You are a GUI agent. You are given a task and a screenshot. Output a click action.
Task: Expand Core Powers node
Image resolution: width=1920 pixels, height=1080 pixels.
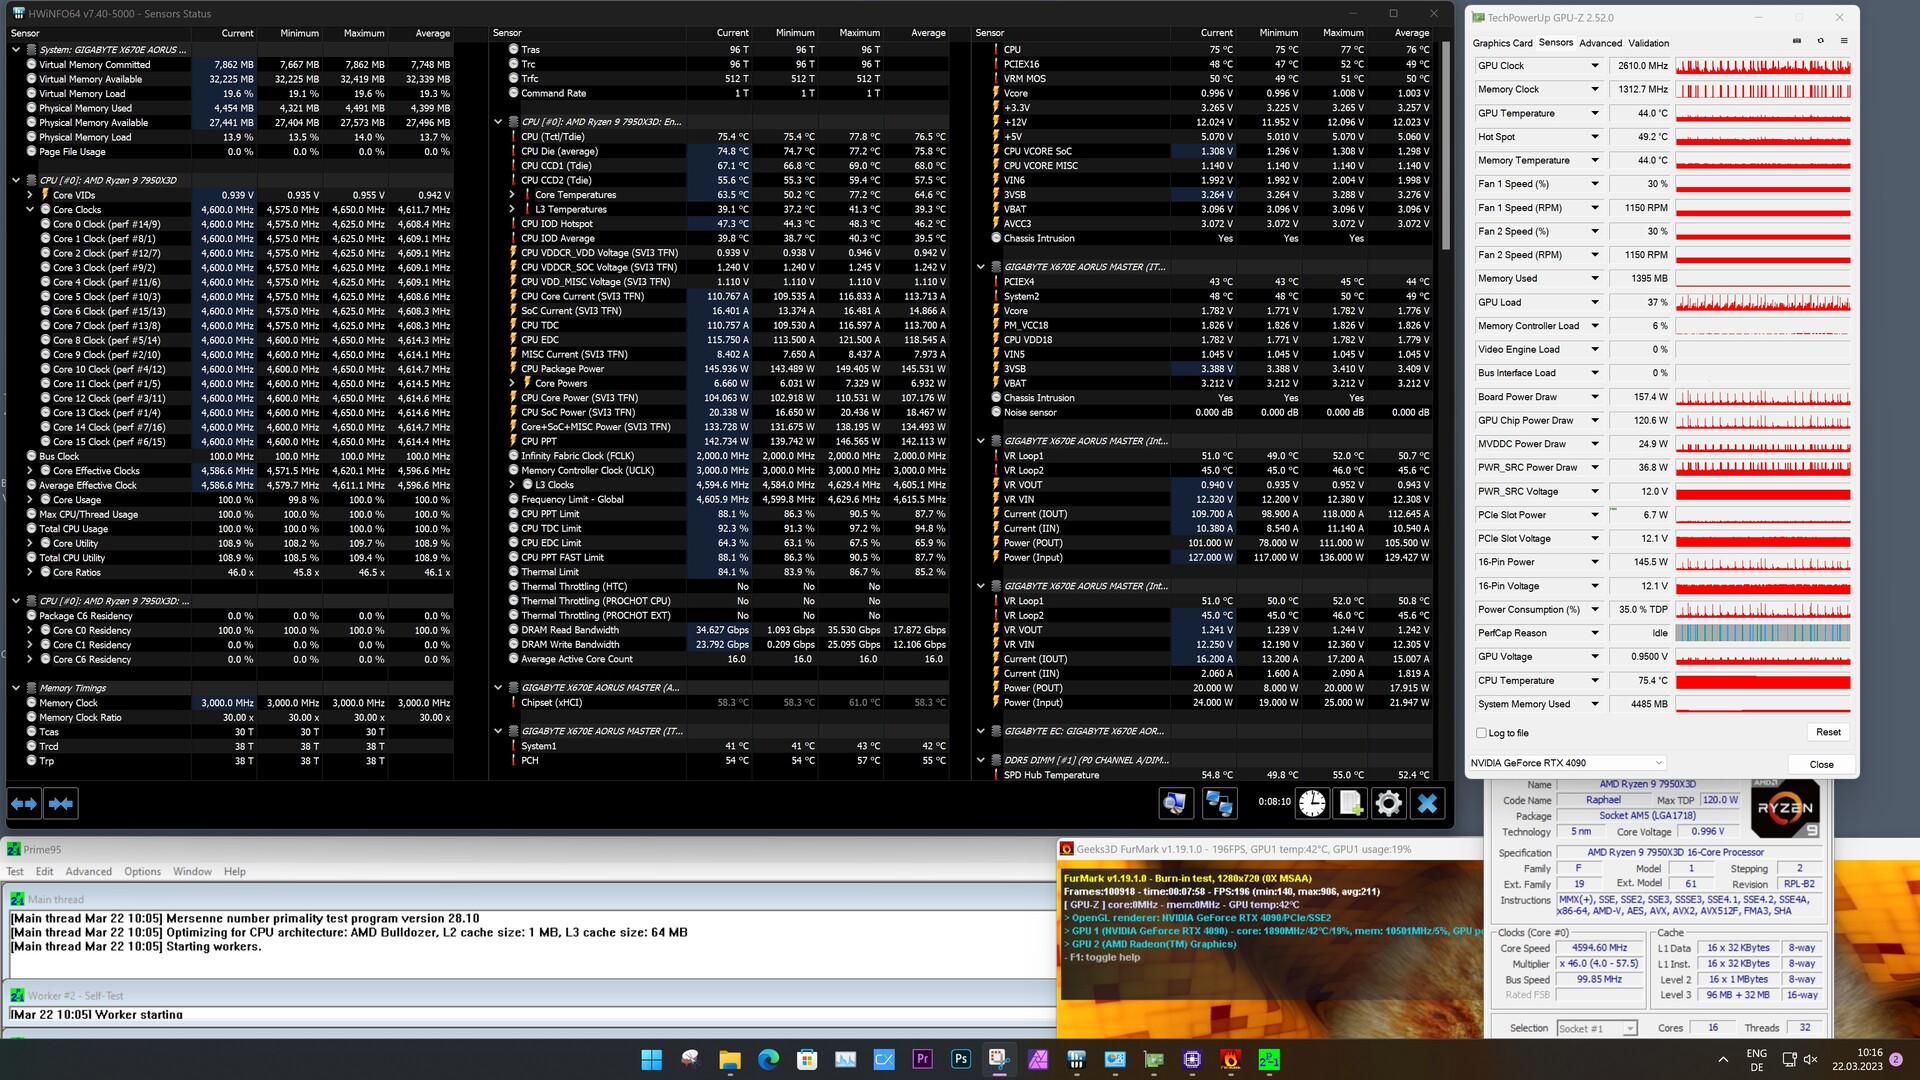pos(512,383)
